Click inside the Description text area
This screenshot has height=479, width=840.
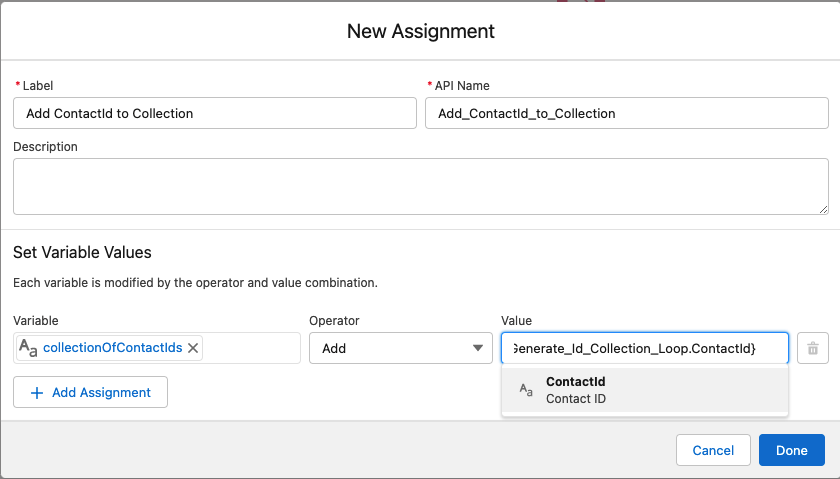click(x=420, y=186)
